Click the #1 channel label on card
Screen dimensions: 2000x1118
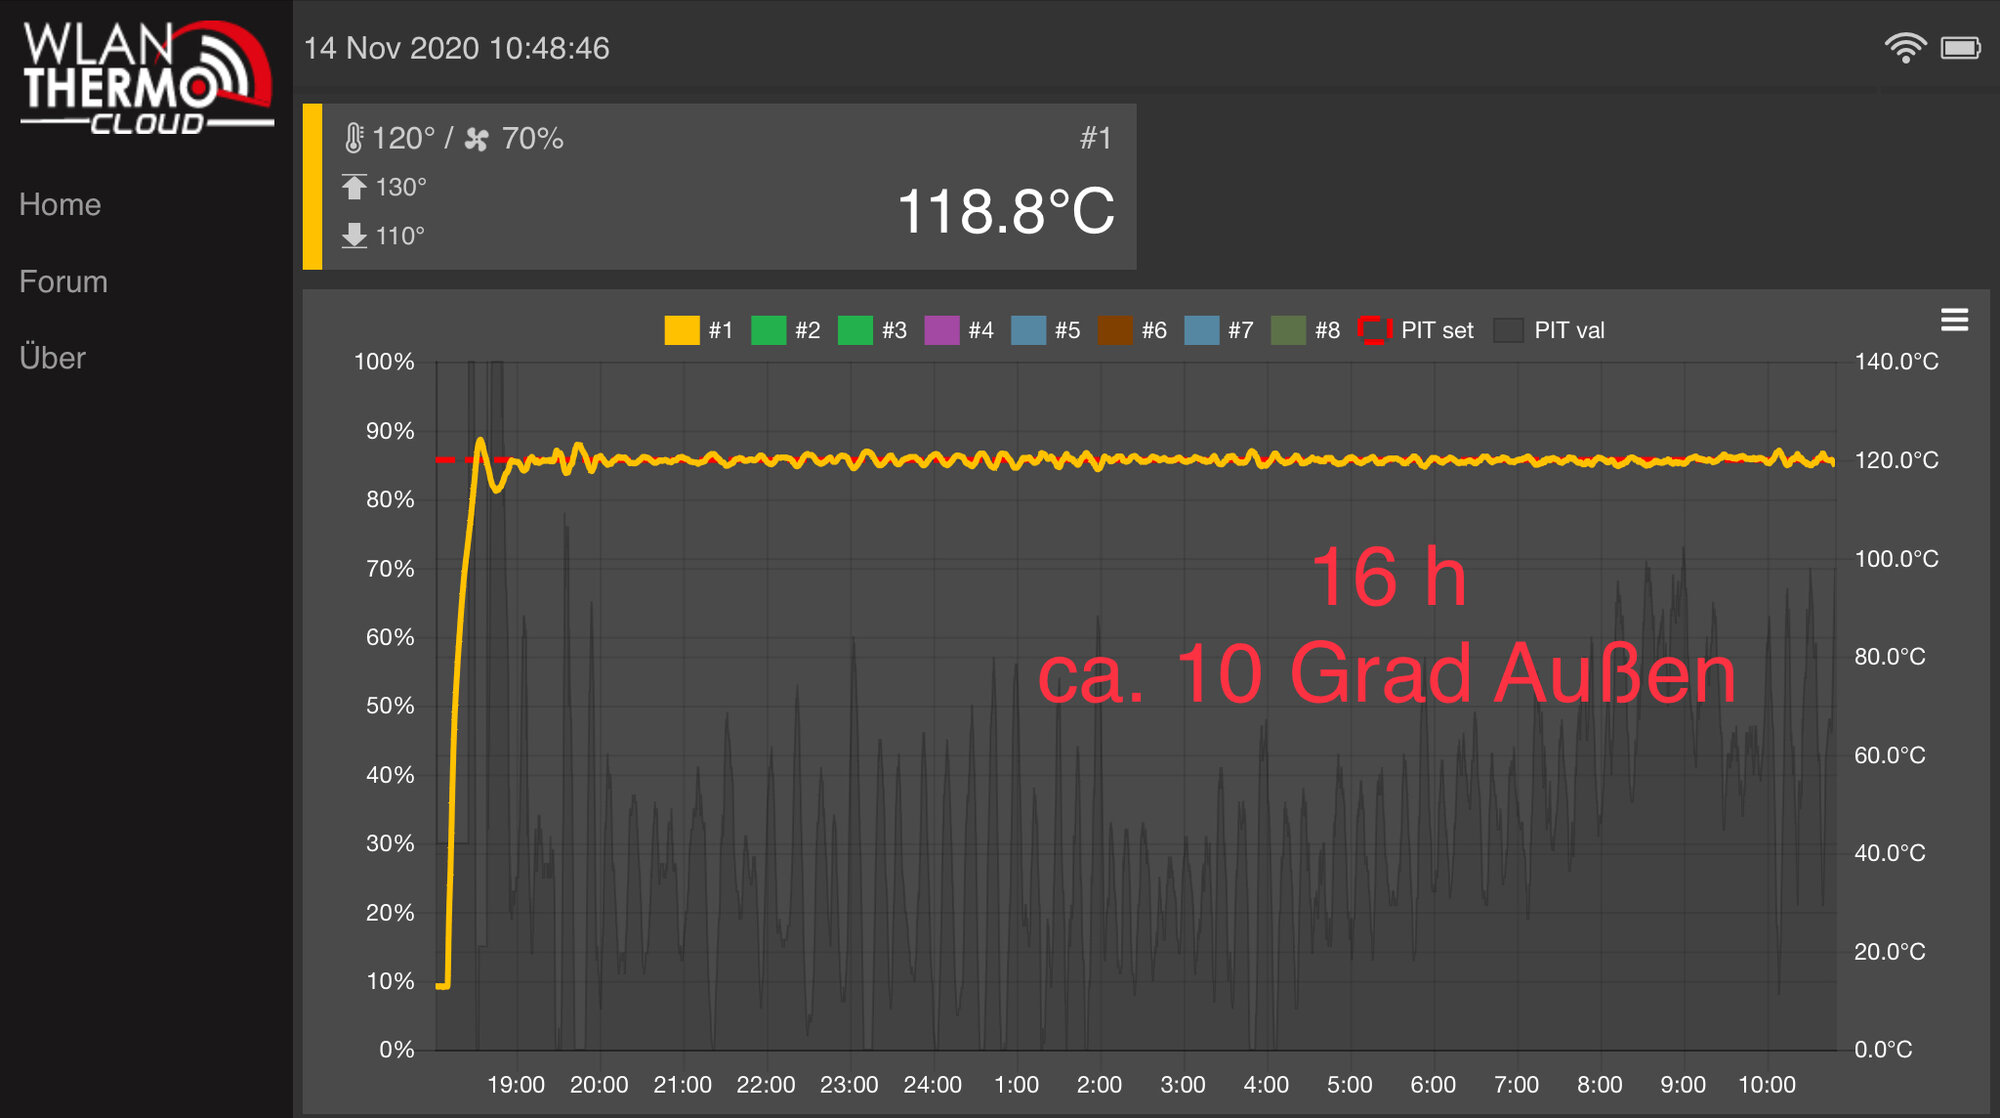(x=1096, y=138)
